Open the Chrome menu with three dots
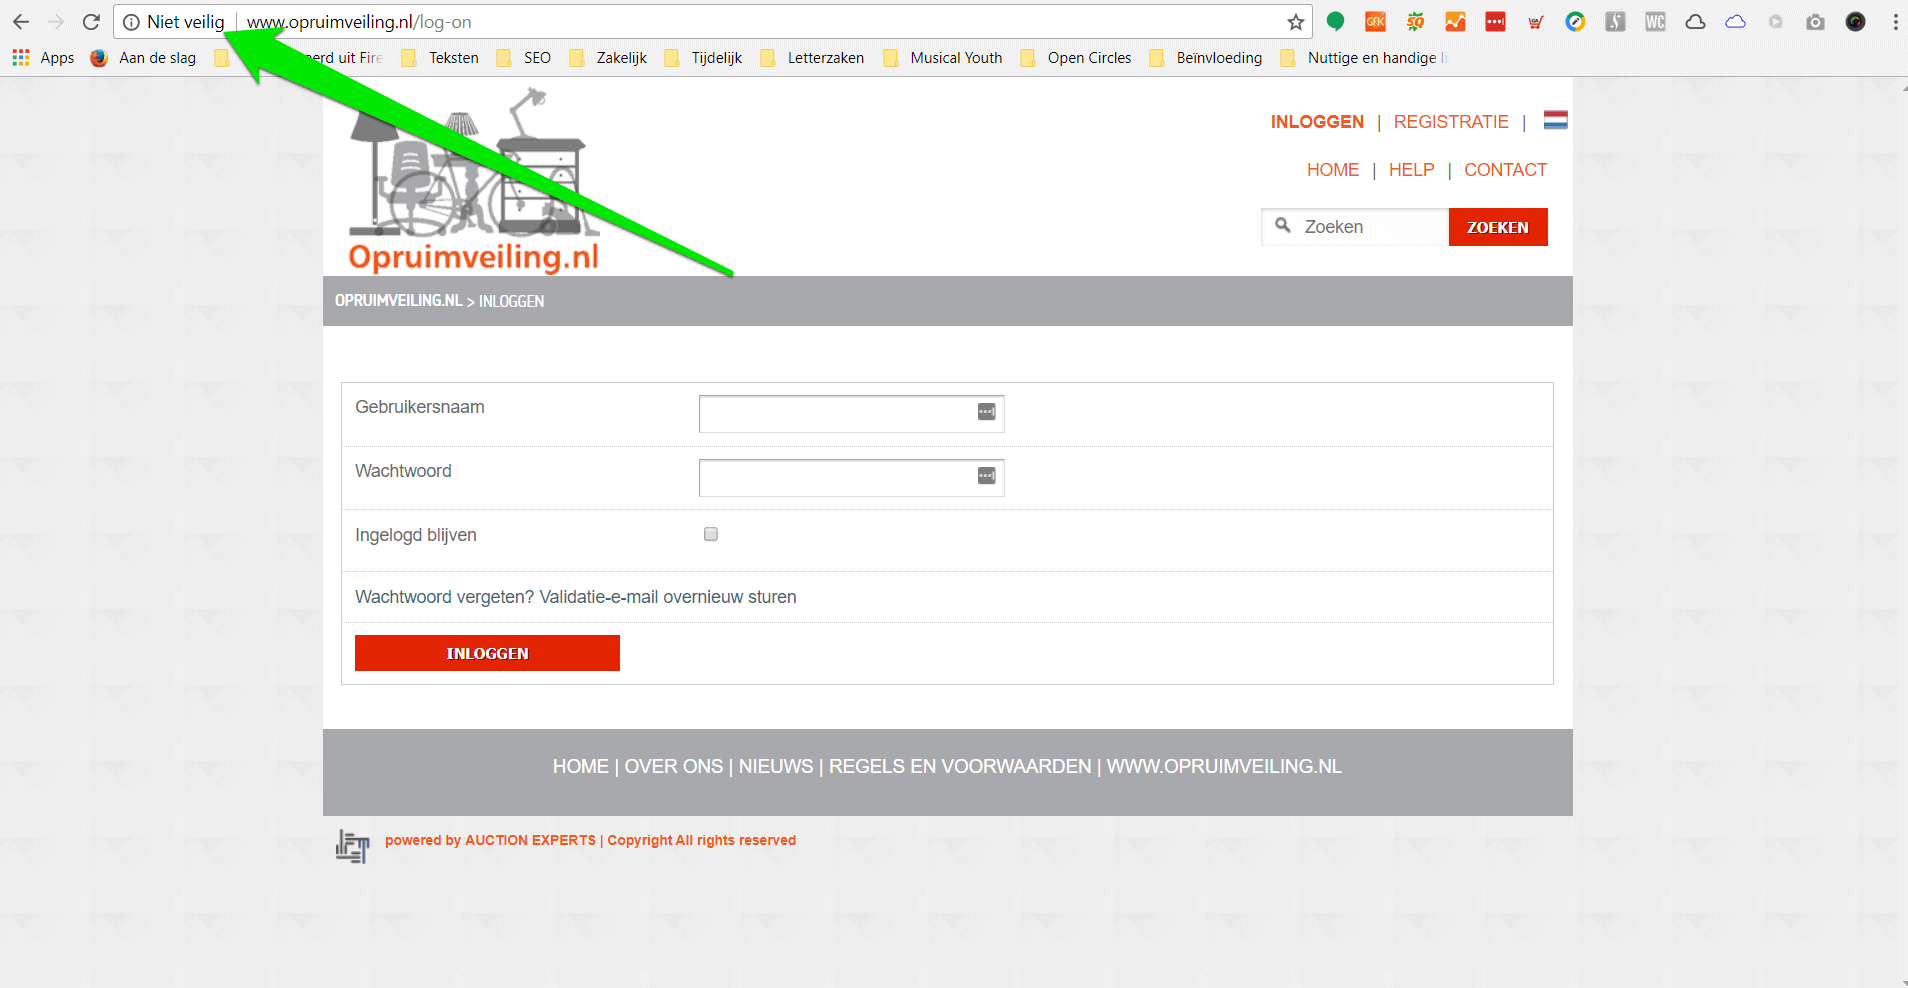 (1894, 21)
